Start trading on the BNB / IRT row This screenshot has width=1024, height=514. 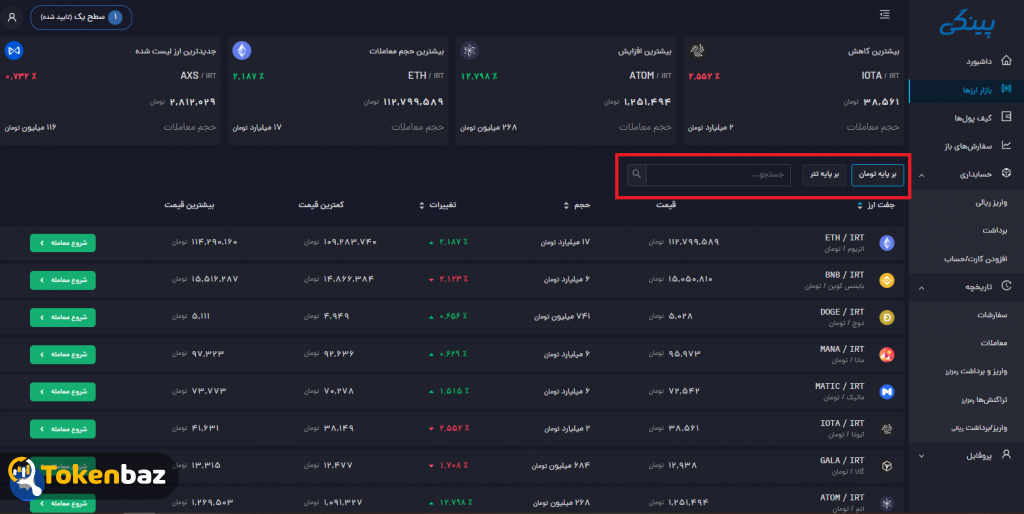tap(63, 280)
